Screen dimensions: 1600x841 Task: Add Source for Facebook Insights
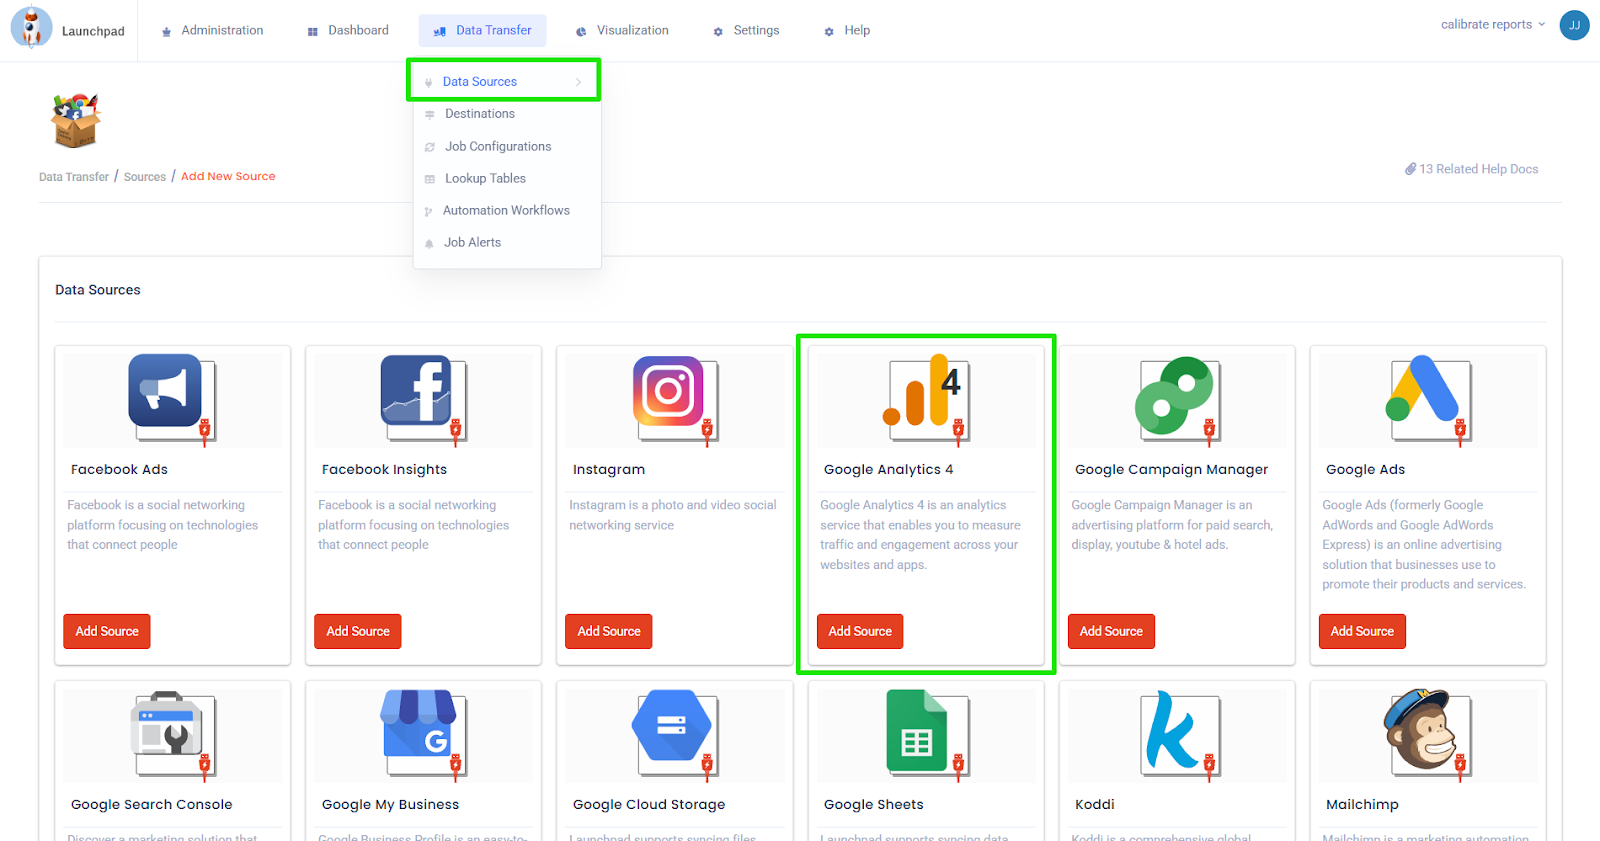tap(358, 631)
